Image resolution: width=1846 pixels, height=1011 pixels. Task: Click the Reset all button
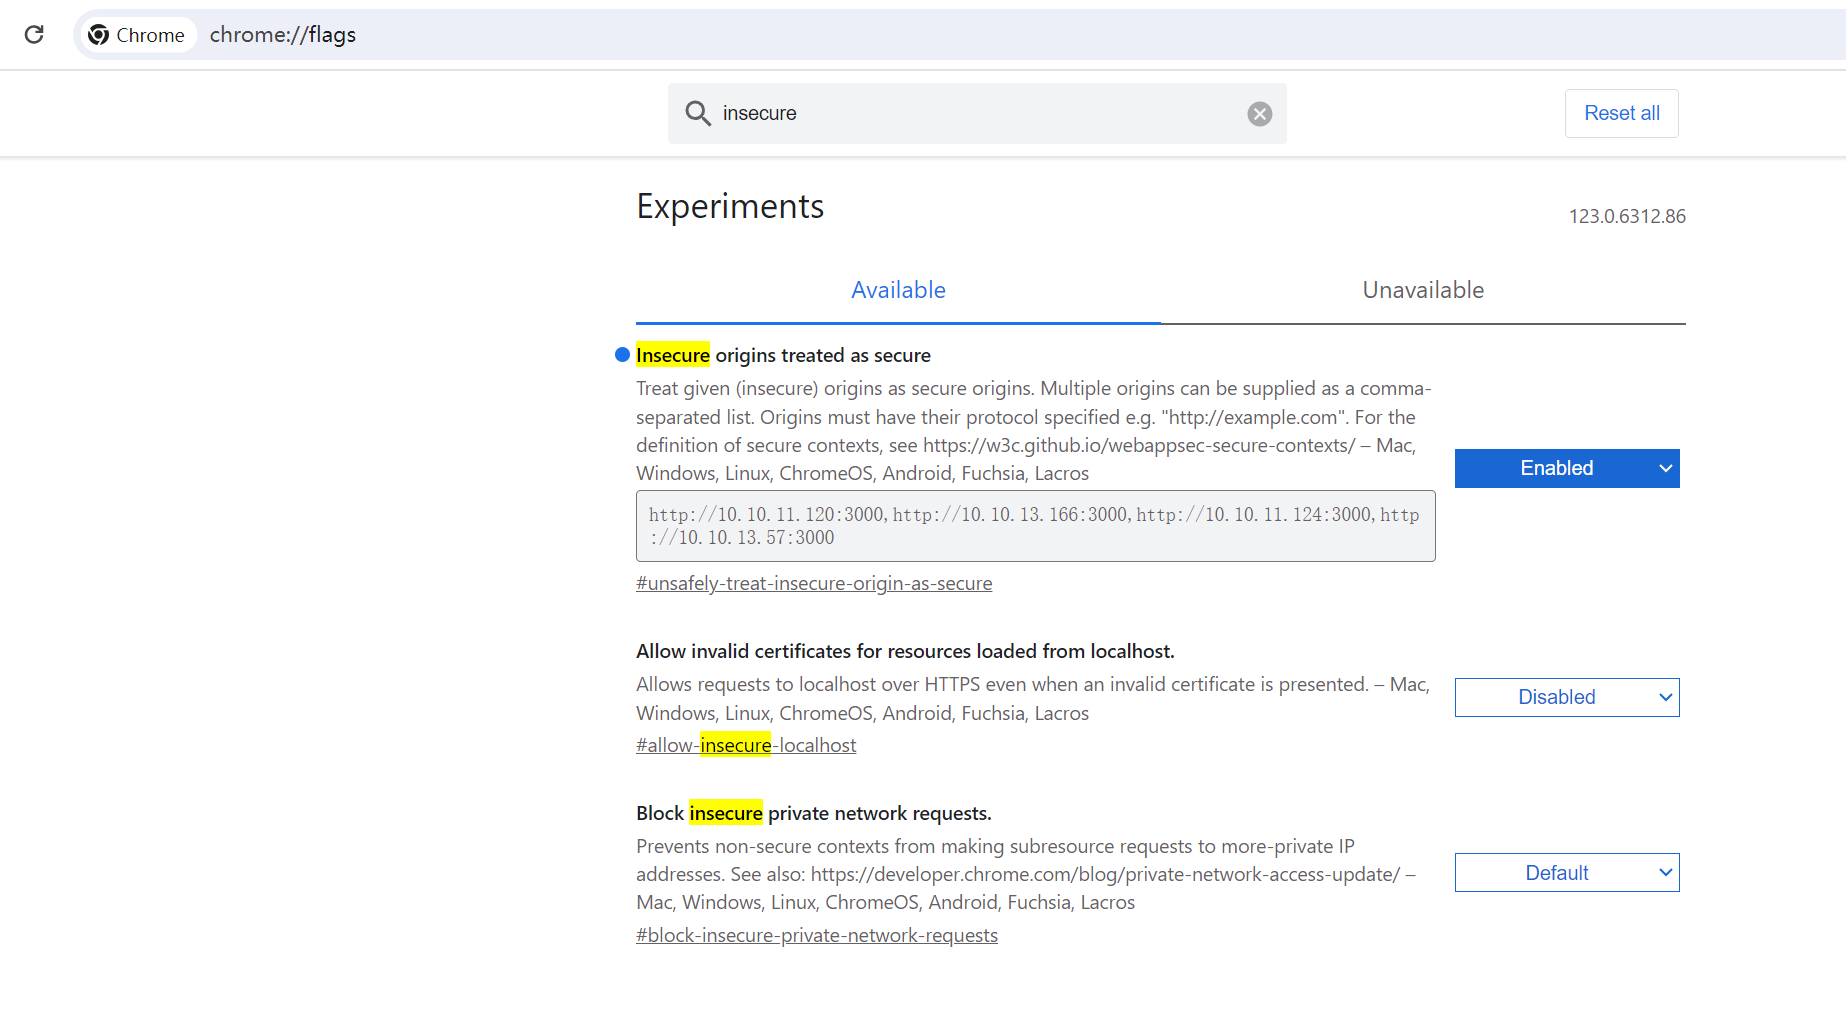(x=1621, y=113)
